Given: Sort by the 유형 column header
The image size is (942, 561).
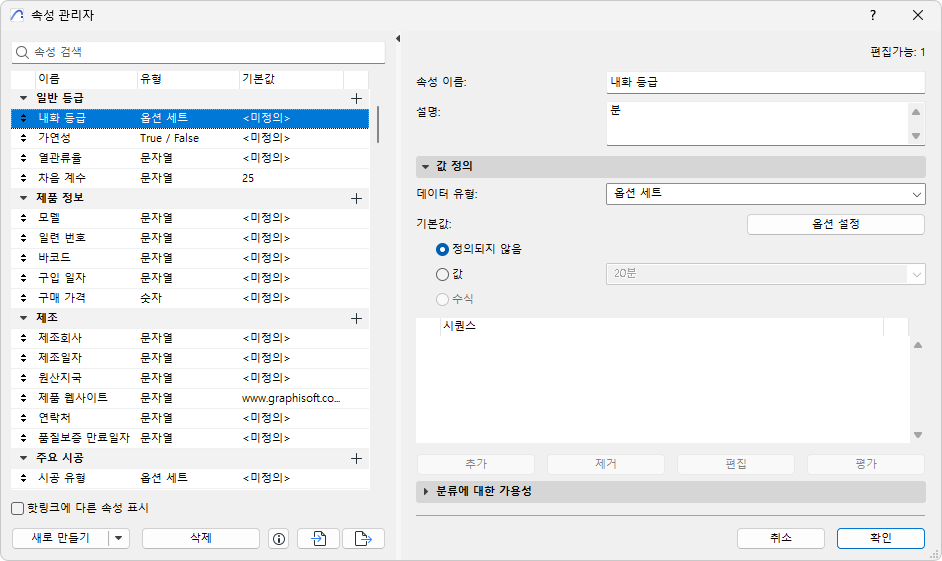Looking at the screenshot, I should [x=188, y=79].
